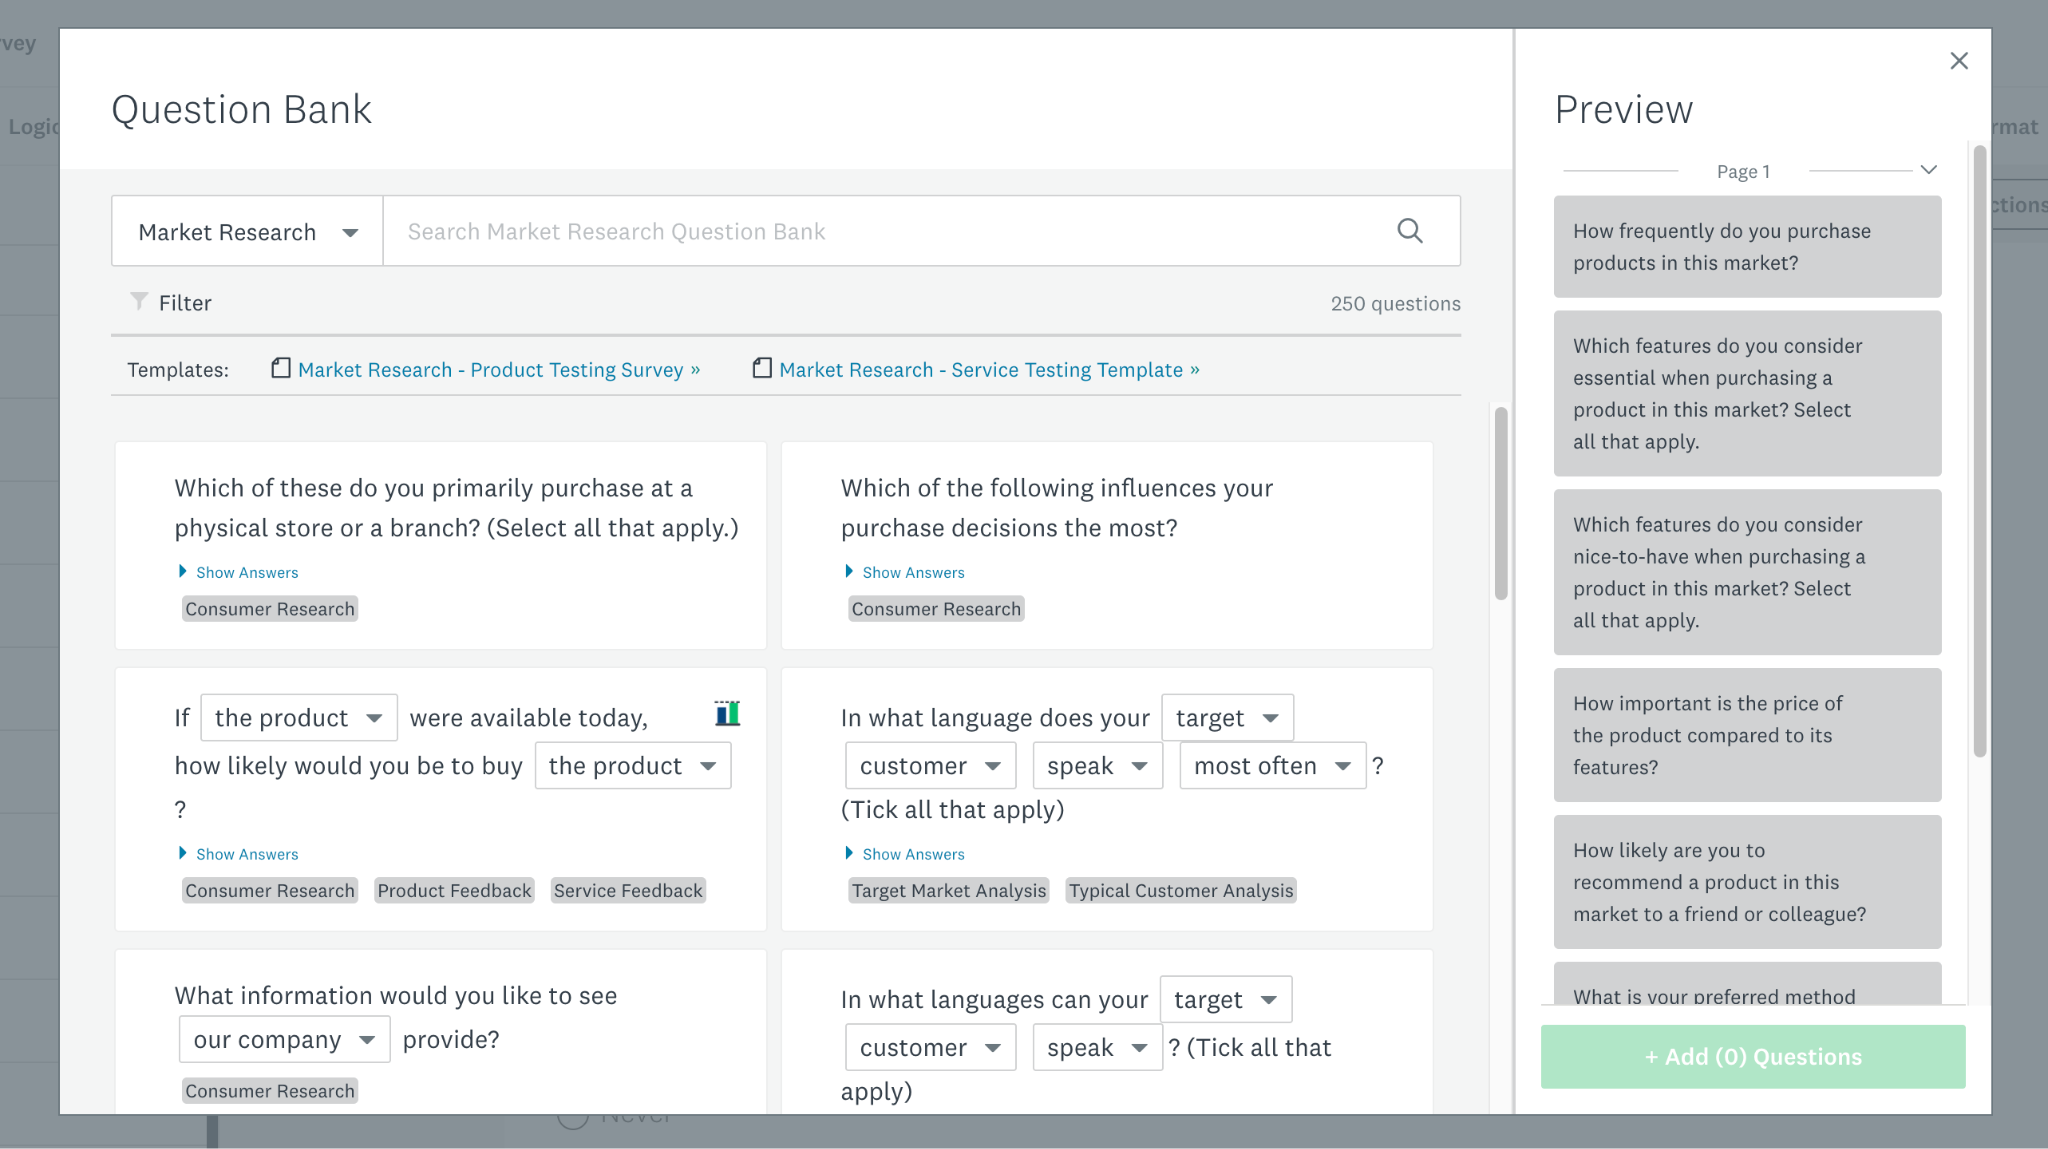Open Market Research - Product Testing Survey template
This screenshot has width=2048, height=1149.
499,370
